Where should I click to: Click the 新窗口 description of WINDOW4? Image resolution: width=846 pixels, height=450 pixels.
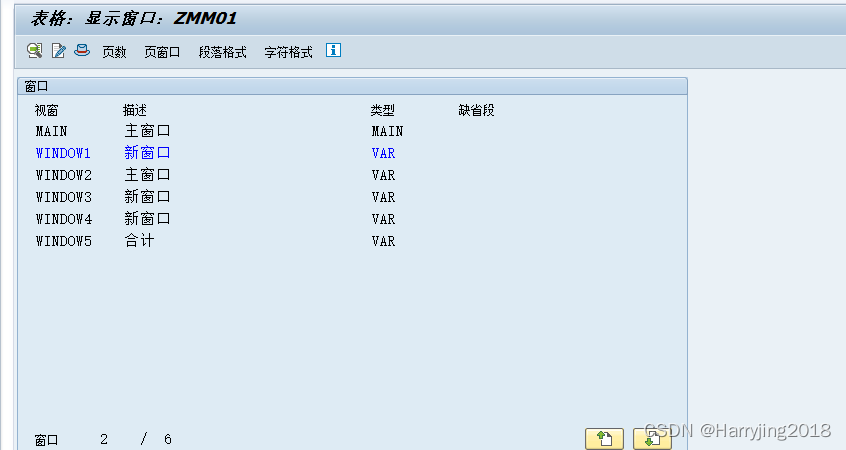pos(147,219)
